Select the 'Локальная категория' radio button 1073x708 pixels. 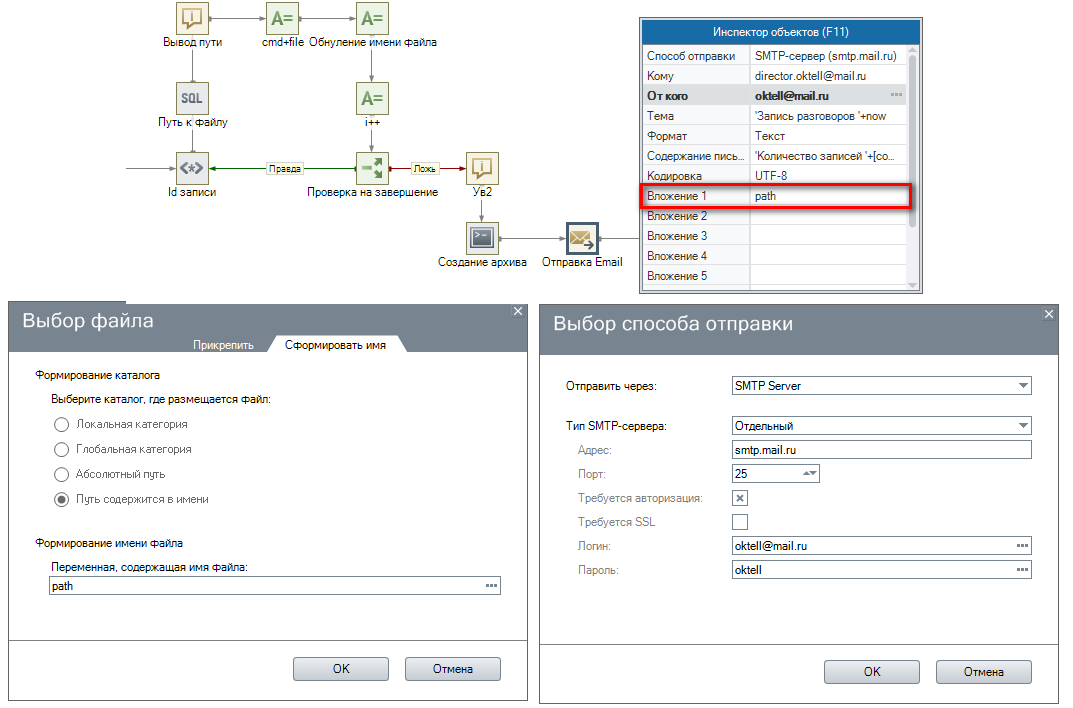(x=62, y=425)
